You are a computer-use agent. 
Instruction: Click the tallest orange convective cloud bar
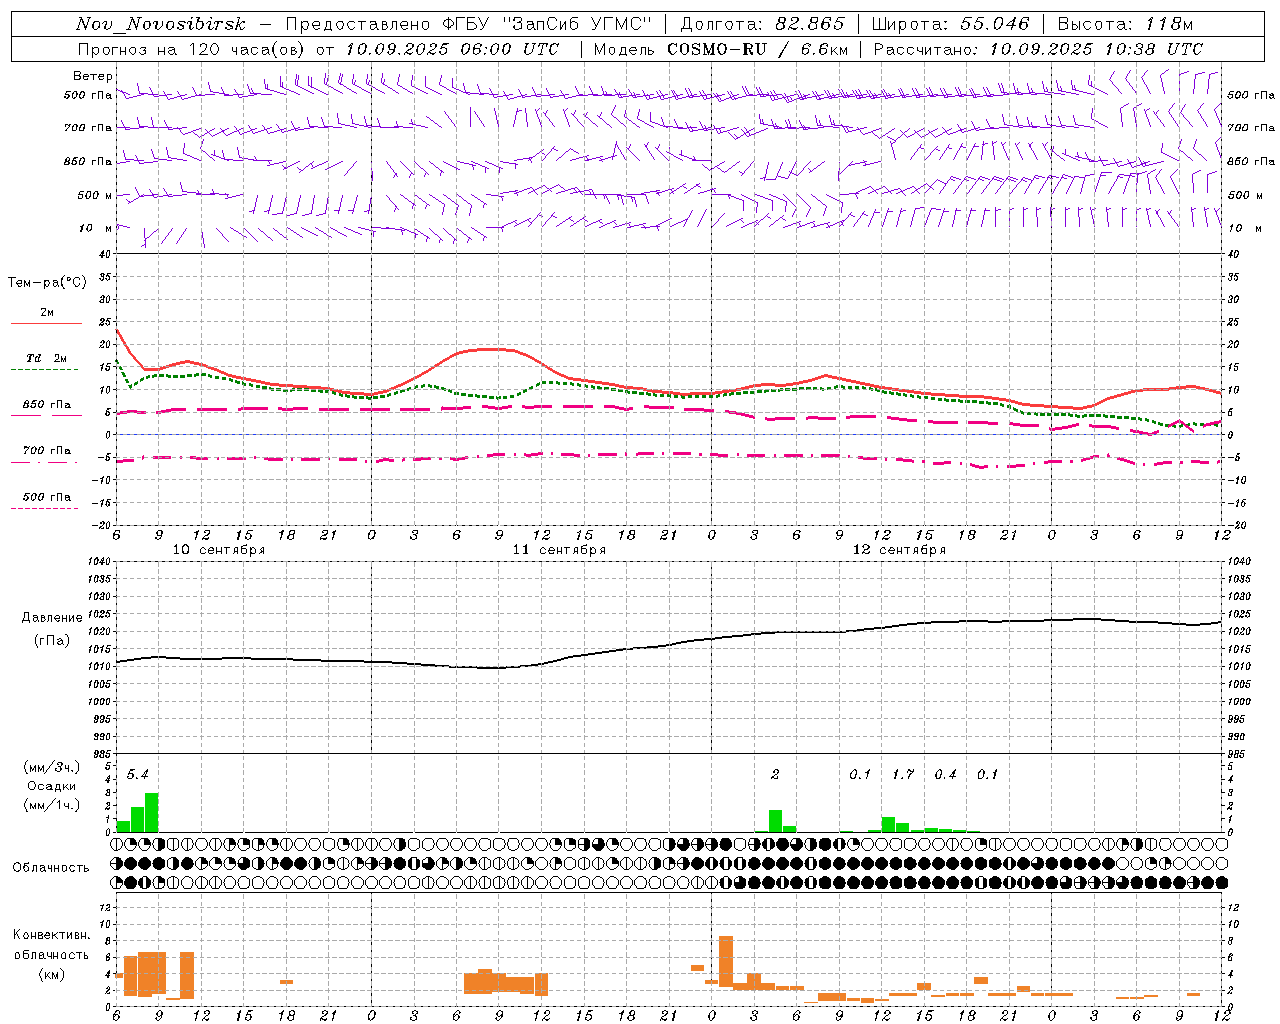coord(726,961)
